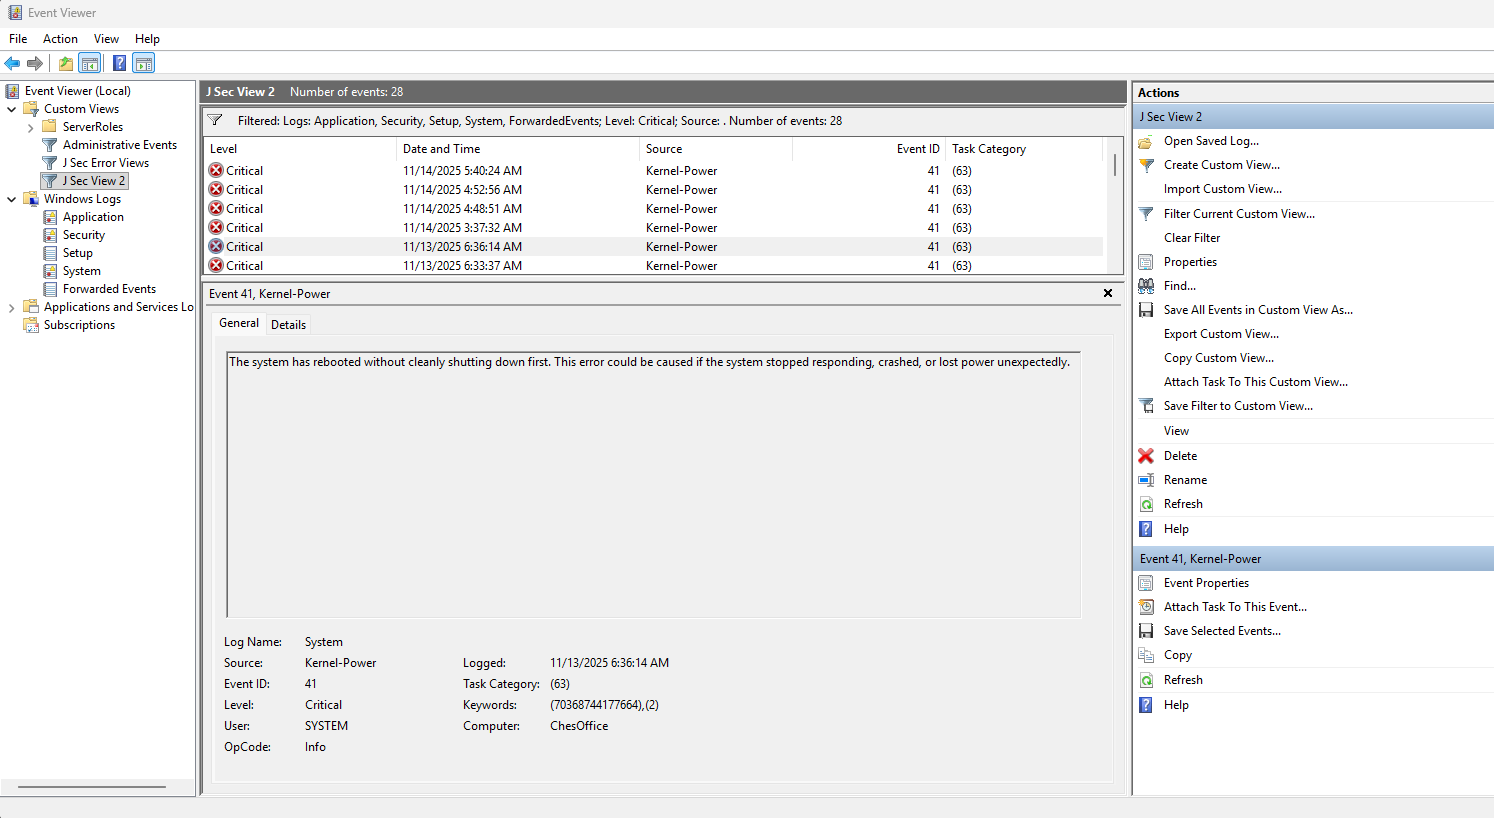The image size is (1494, 818).
Task: Select the Administrative Events custom view
Action: pos(109,145)
